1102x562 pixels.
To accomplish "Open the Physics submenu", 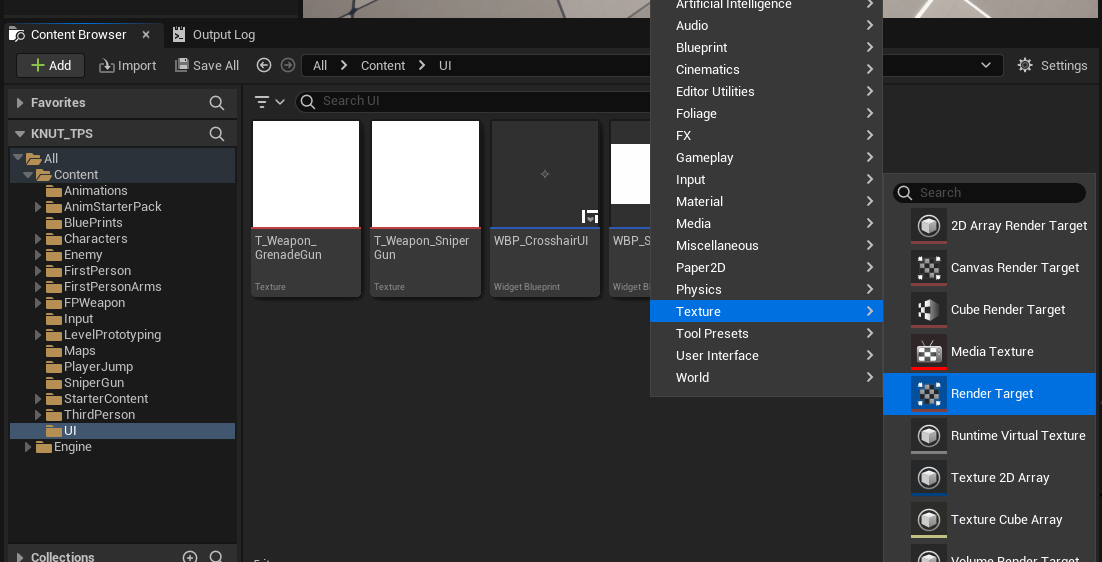I will 766,289.
